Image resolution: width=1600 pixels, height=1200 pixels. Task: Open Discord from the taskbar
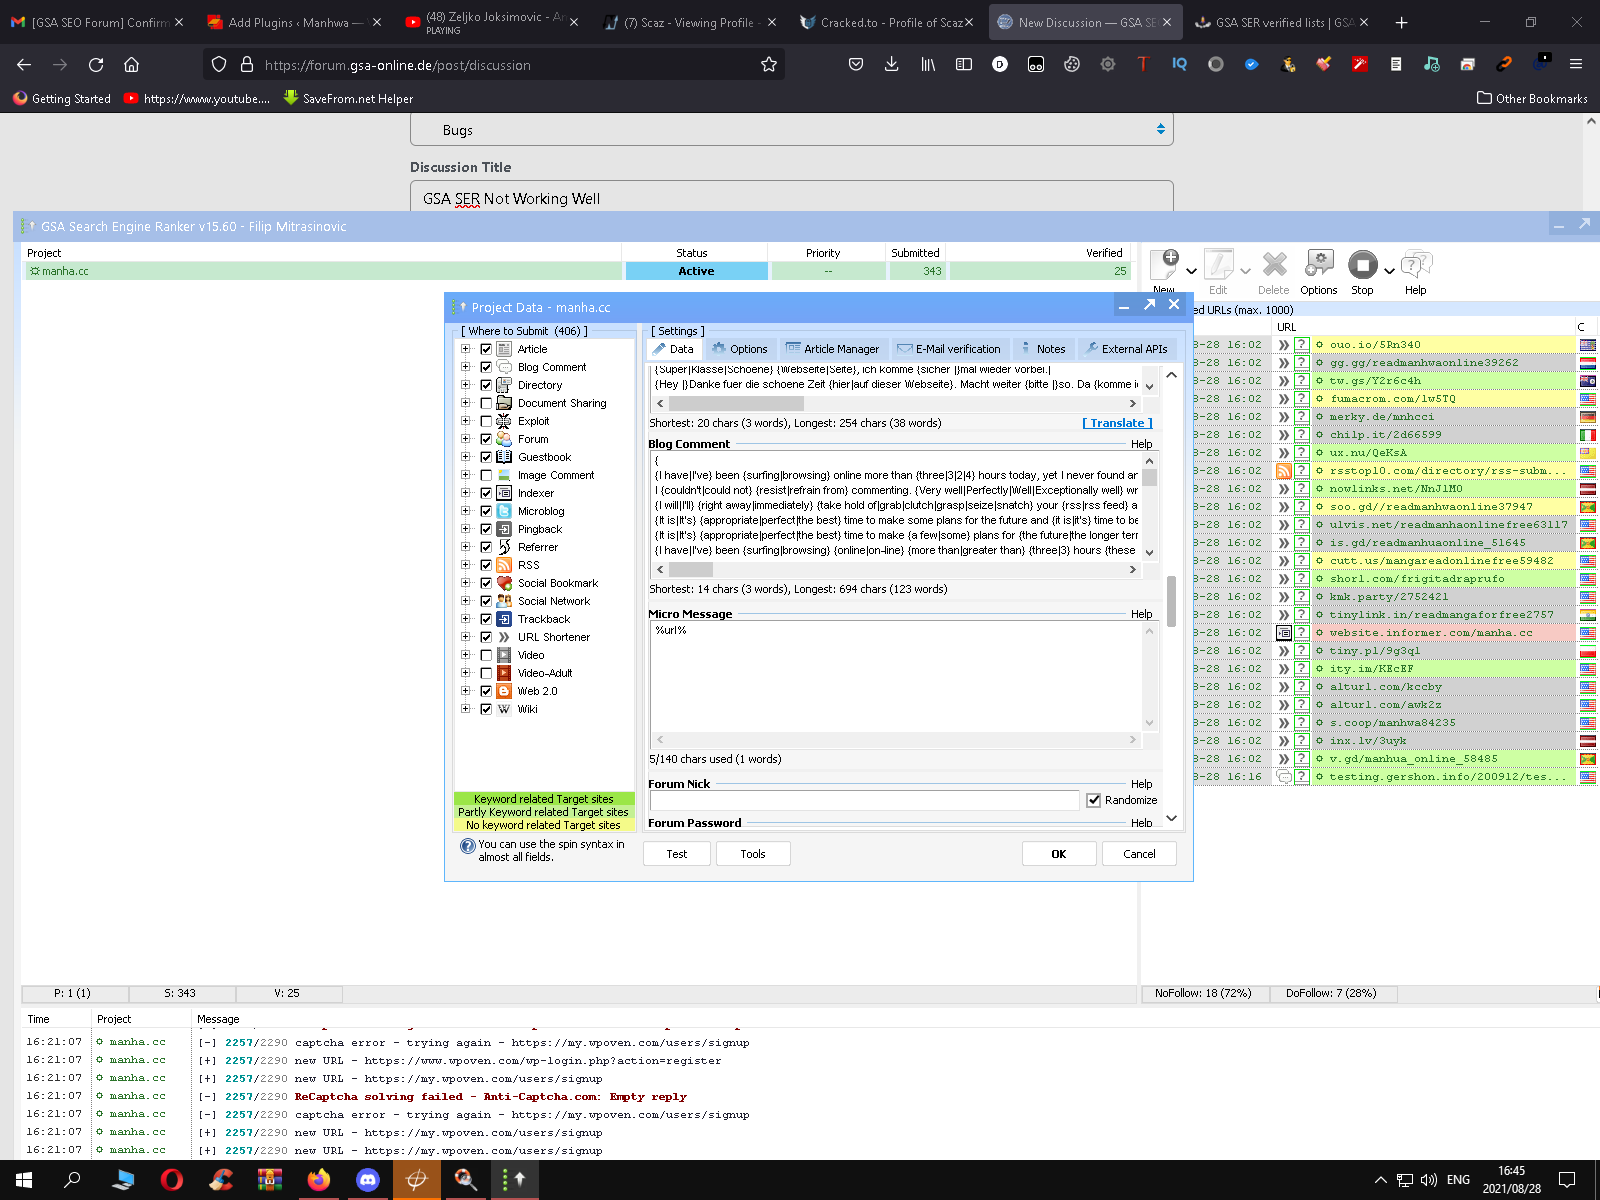coord(368,1180)
